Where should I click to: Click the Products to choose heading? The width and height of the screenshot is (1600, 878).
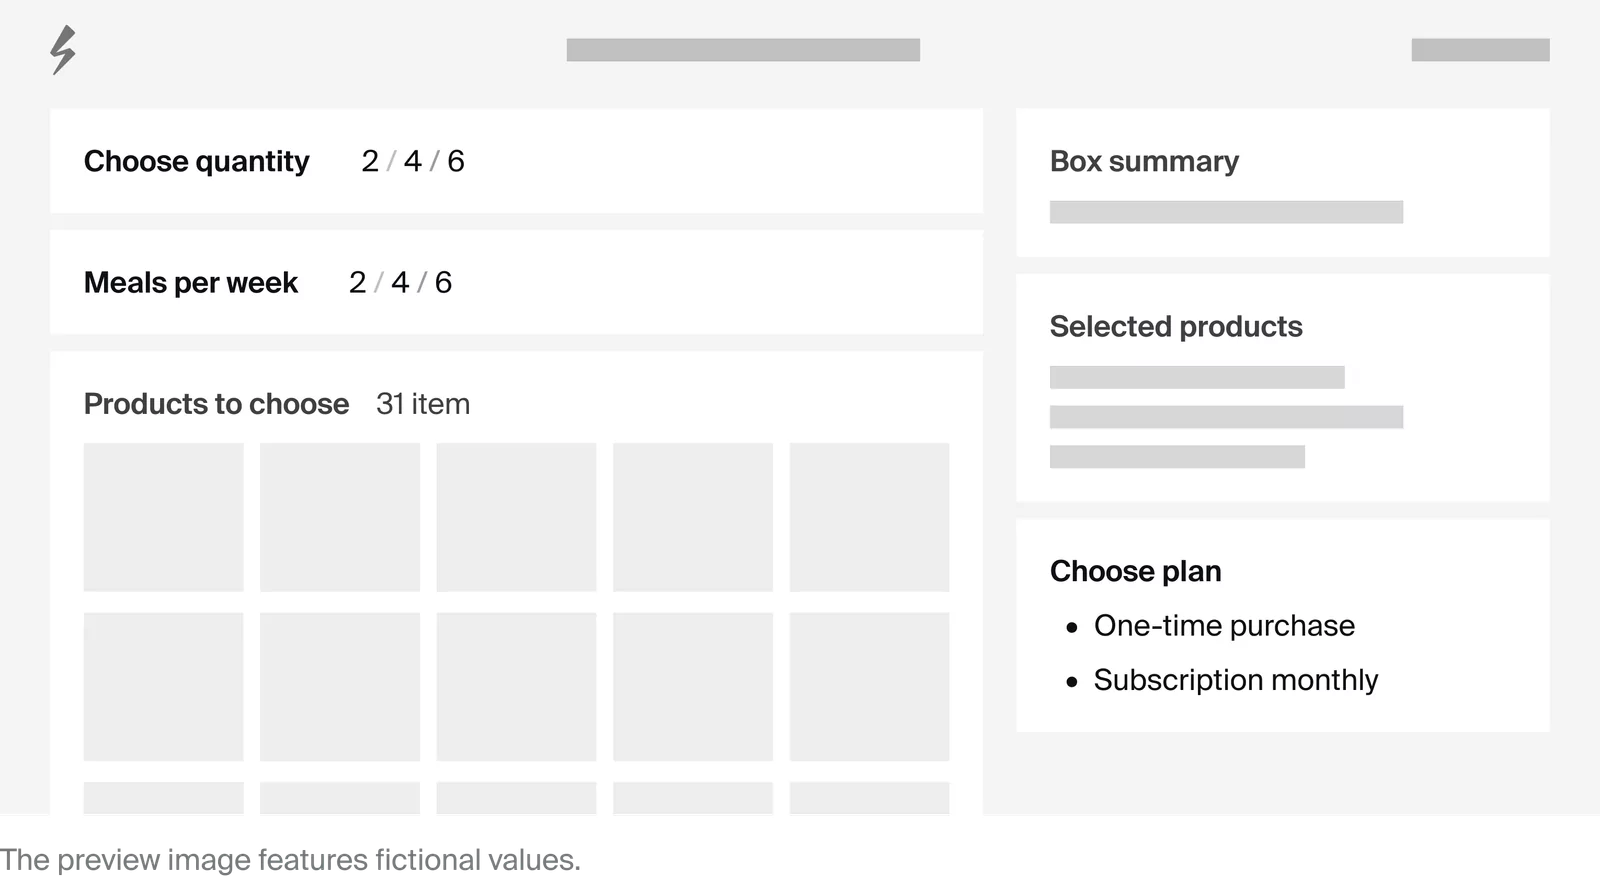pyautogui.click(x=216, y=404)
